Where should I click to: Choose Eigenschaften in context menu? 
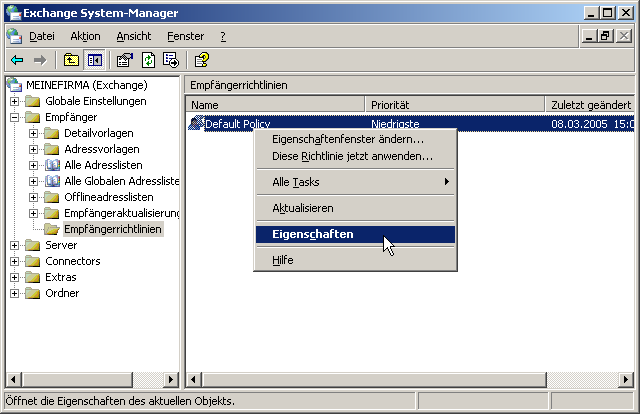click(x=355, y=234)
